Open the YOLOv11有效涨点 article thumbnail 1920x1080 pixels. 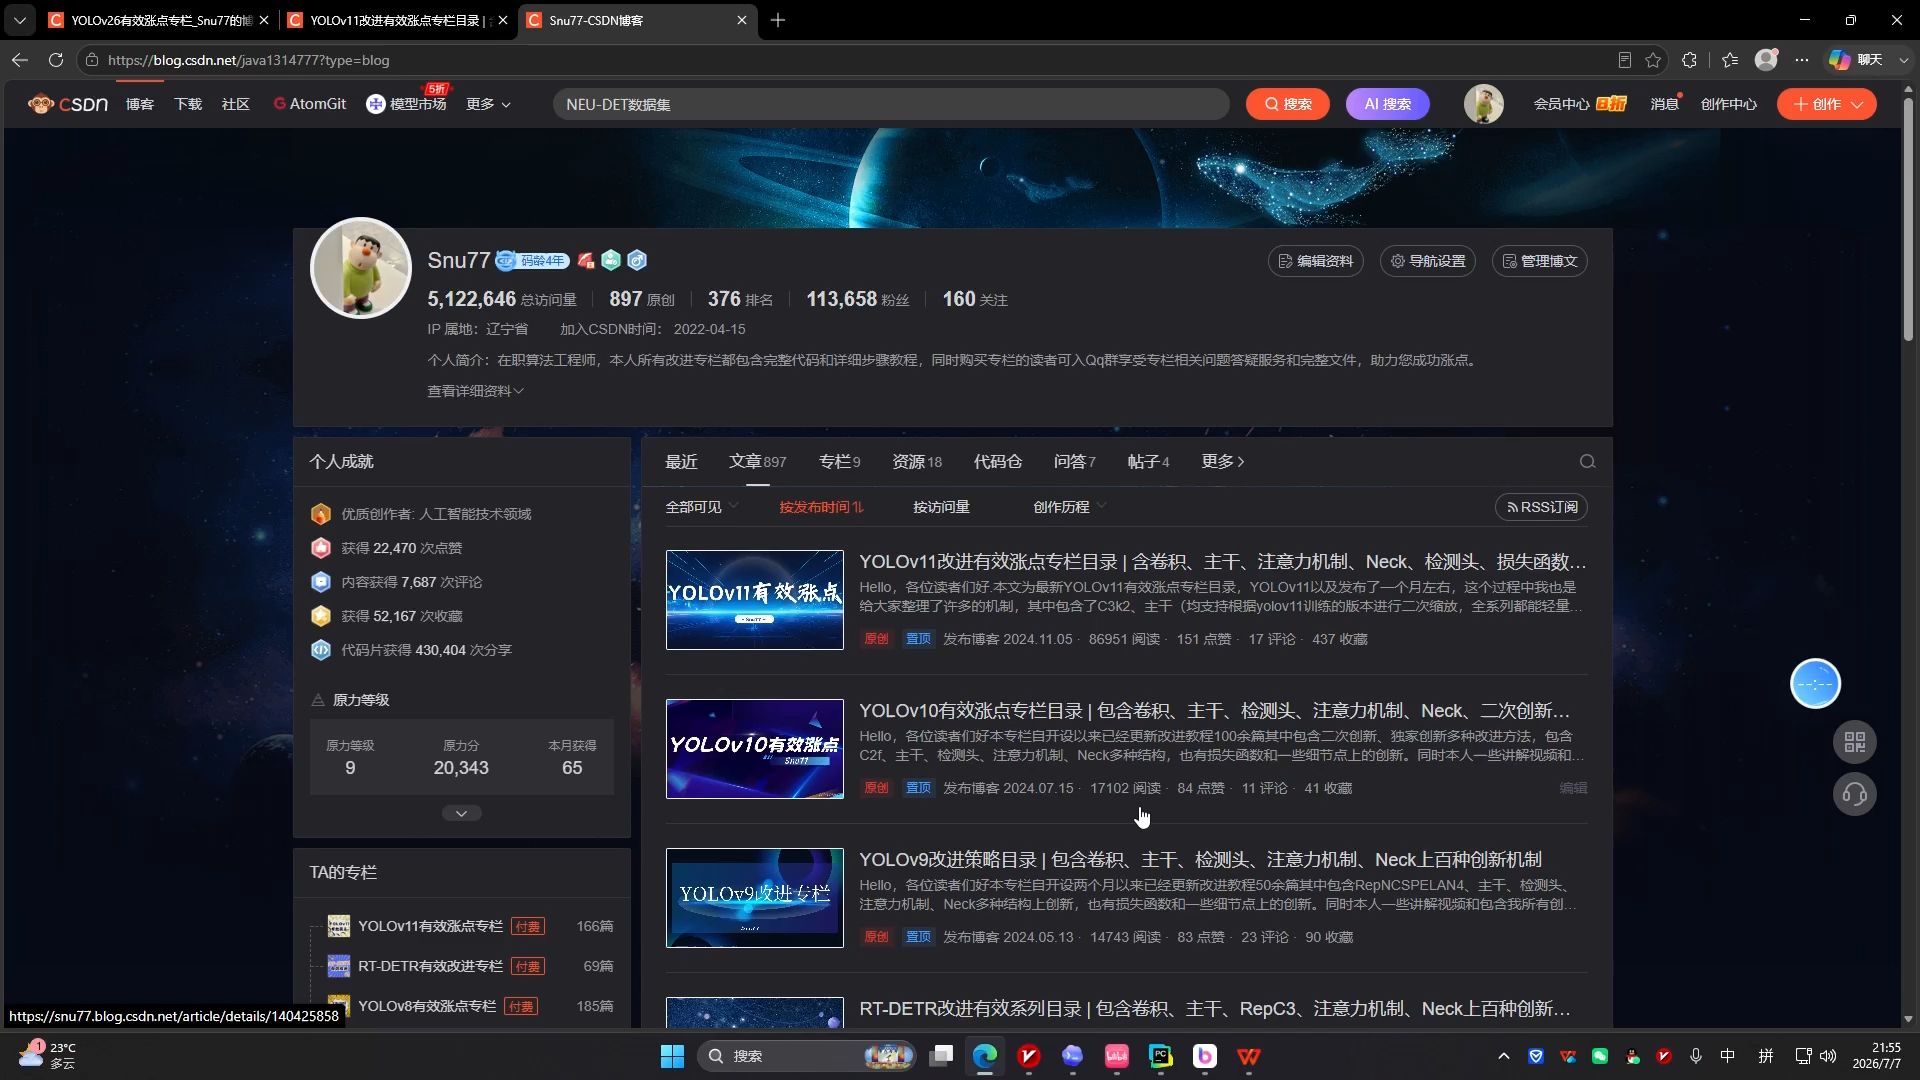[x=754, y=600]
